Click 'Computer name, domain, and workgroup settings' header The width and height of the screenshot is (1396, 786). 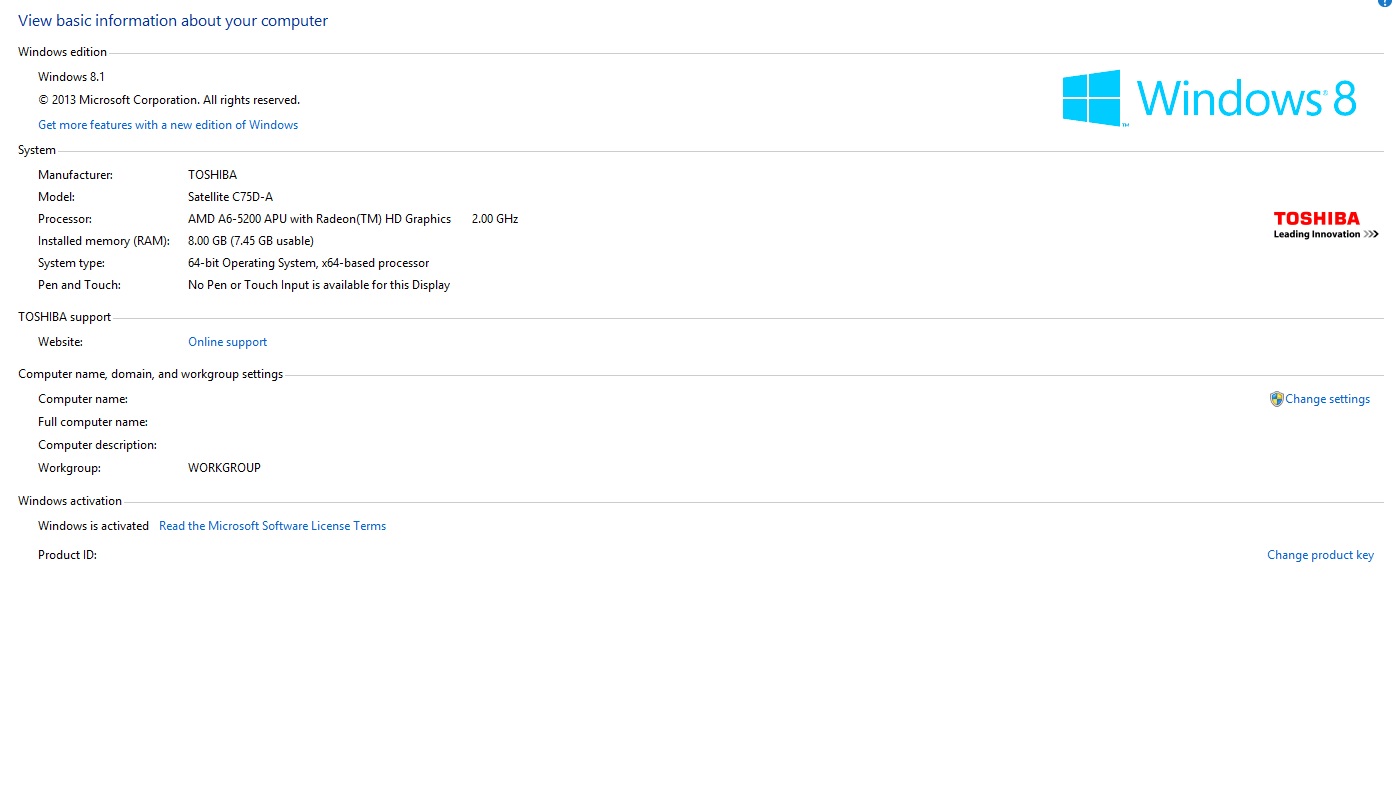click(x=150, y=374)
